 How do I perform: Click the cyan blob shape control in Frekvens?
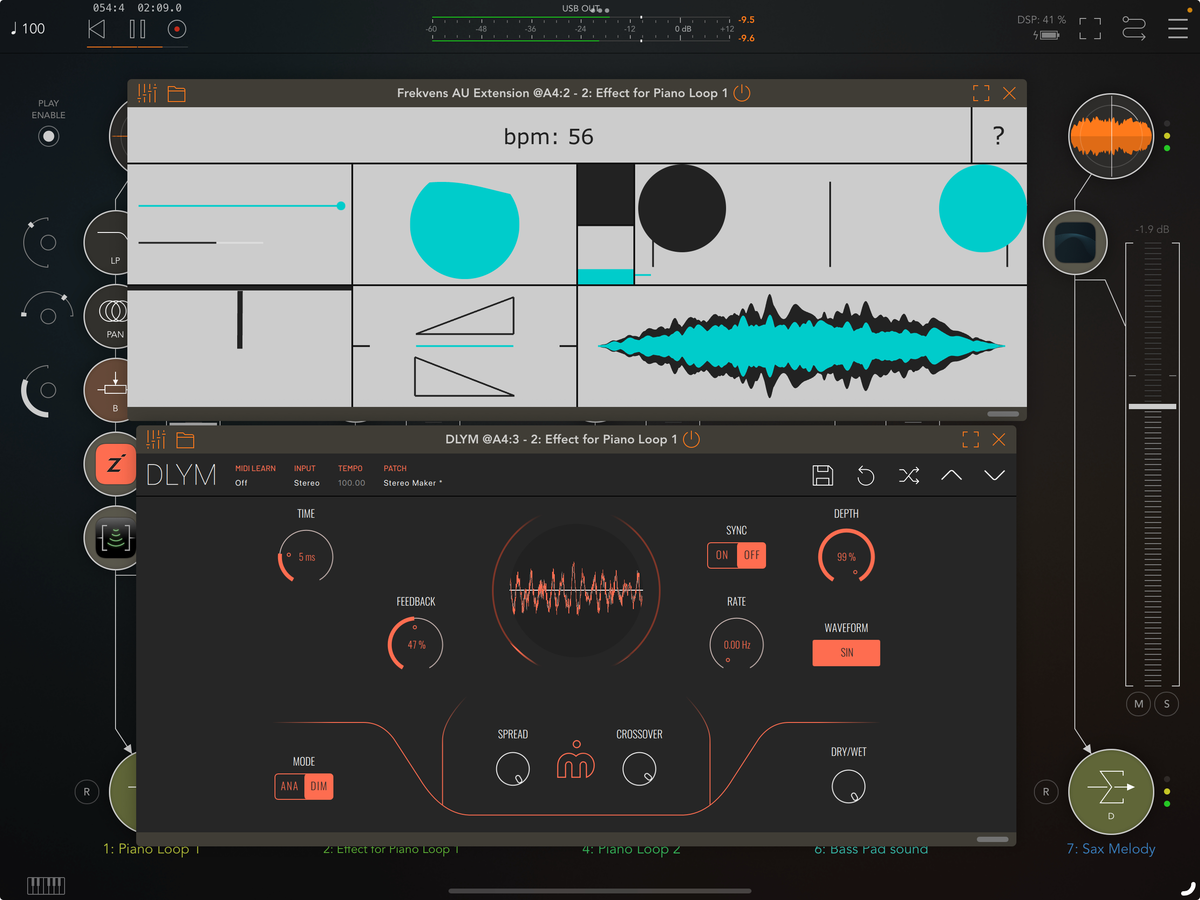click(465, 230)
